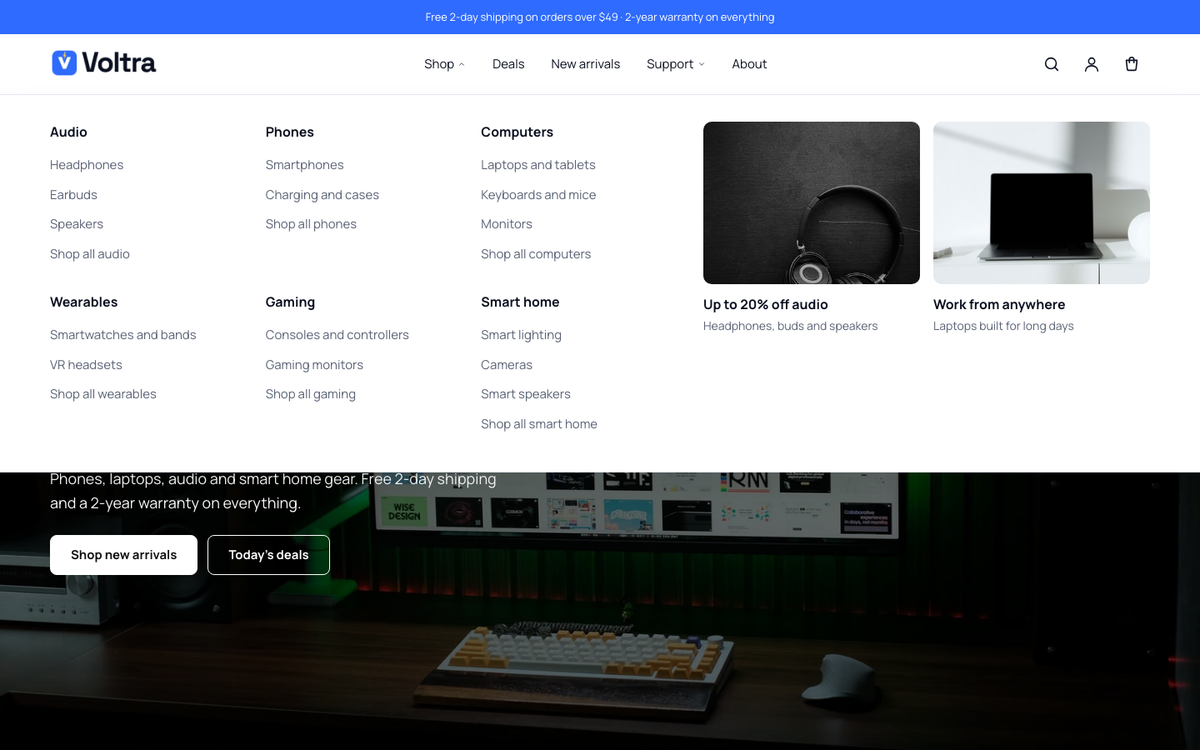This screenshot has width=1200, height=750.
Task: Click the free shipping announcement banner
Action: click(600, 17)
